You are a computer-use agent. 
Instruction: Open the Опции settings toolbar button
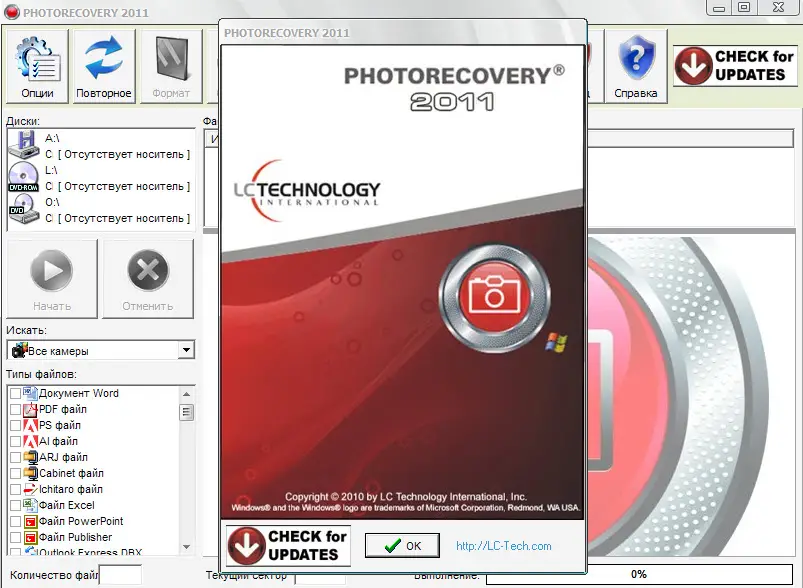(37, 66)
